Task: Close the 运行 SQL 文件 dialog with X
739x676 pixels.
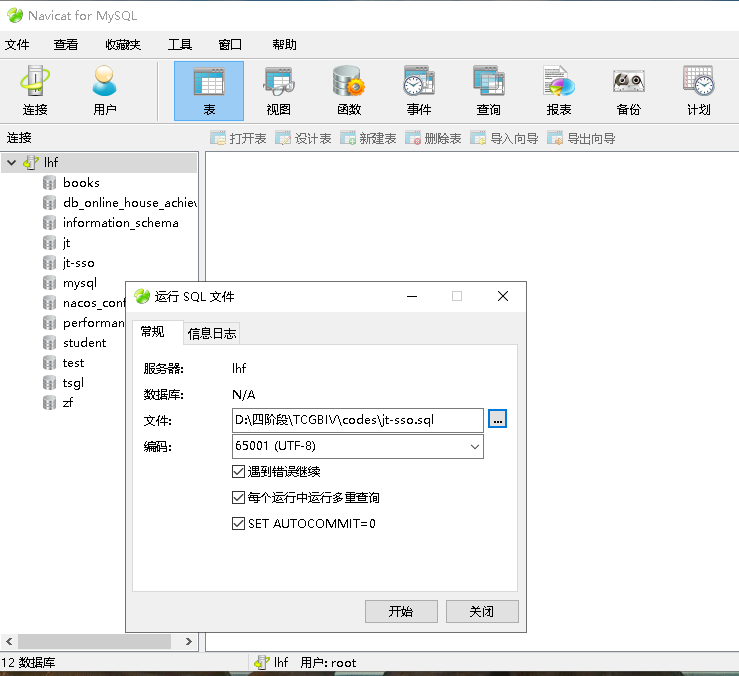Action: [x=503, y=296]
